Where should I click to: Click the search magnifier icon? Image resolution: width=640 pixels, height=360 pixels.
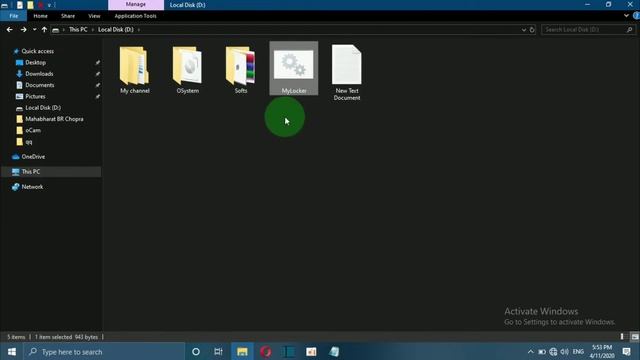[629, 29]
